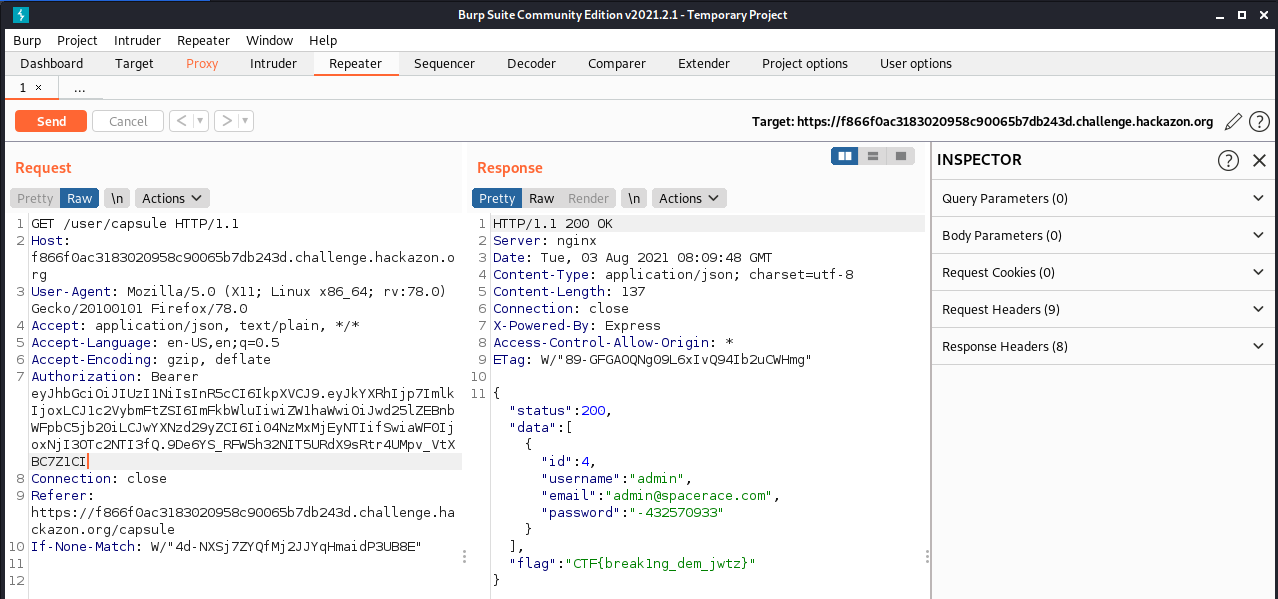
Task: Toggle Request newline \n display button
Action: (117, 198)
